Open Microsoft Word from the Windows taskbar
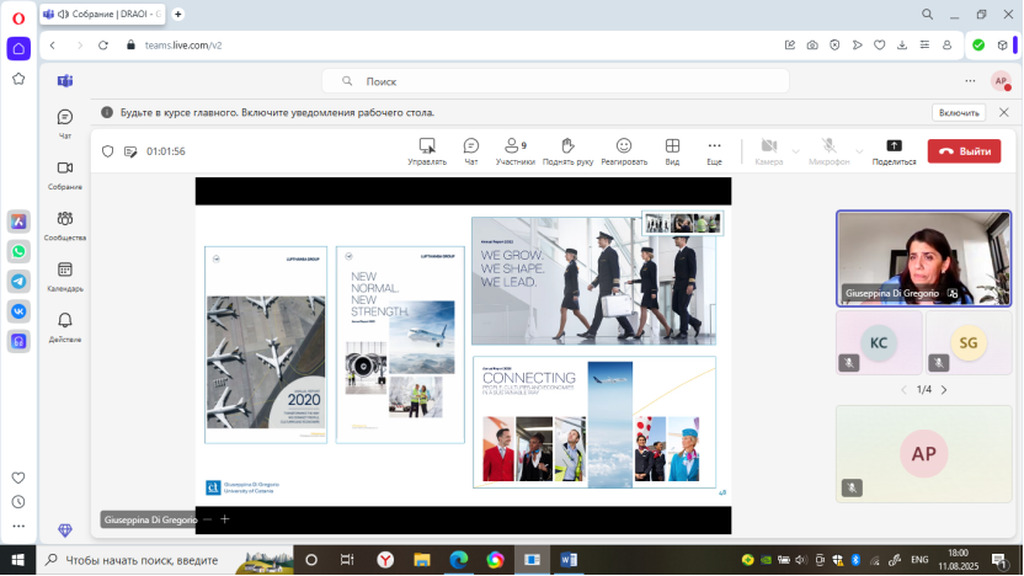Screen dimensions: 1024x576 tap(567, 560)
